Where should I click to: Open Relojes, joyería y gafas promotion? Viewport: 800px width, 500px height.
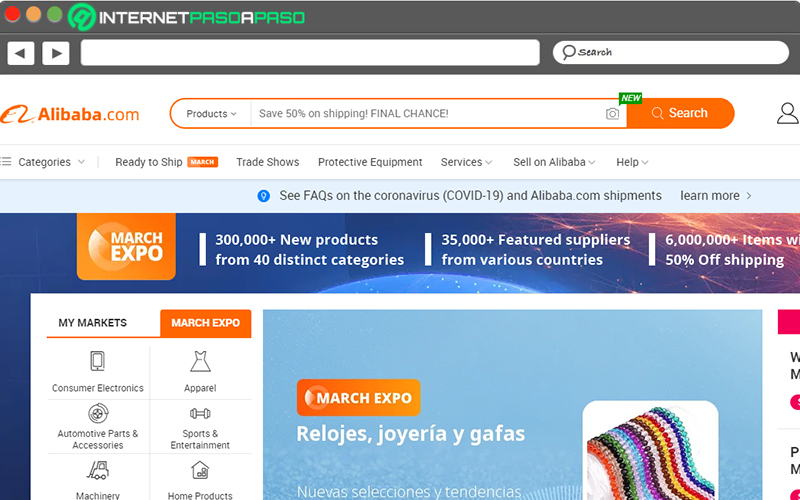(x=411, y=434)
